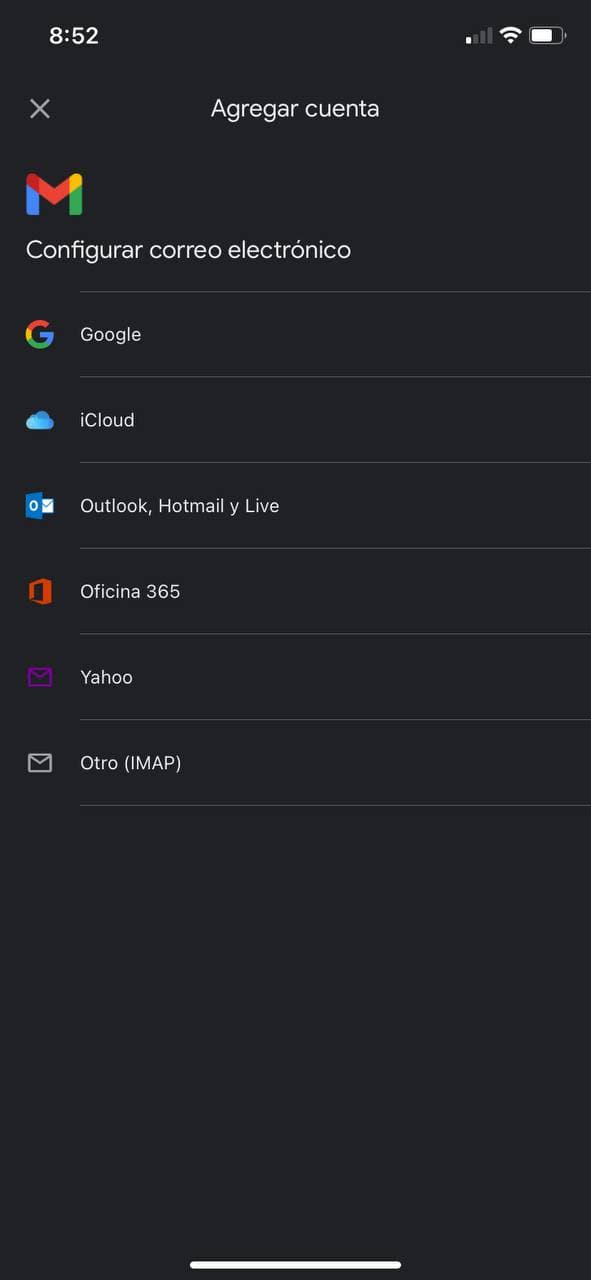The height and width of the screenshot is (1280, 591).
Task: Tap the iCloud cloud icon
Action: (40, 421)
